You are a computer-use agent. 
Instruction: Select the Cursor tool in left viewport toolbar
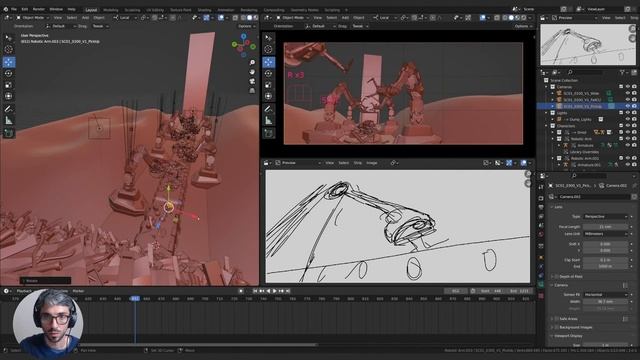click(9, 49)
